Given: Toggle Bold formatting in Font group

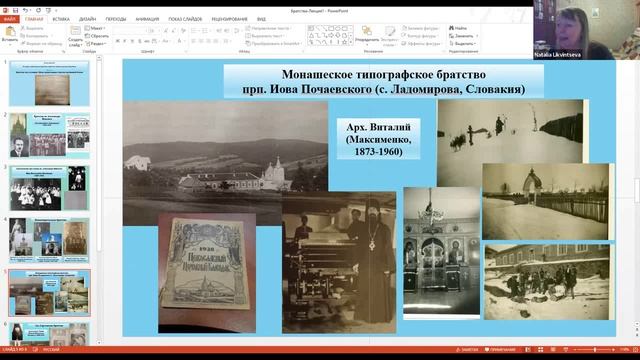Looking at the screenshot, I should pos(117,41).
